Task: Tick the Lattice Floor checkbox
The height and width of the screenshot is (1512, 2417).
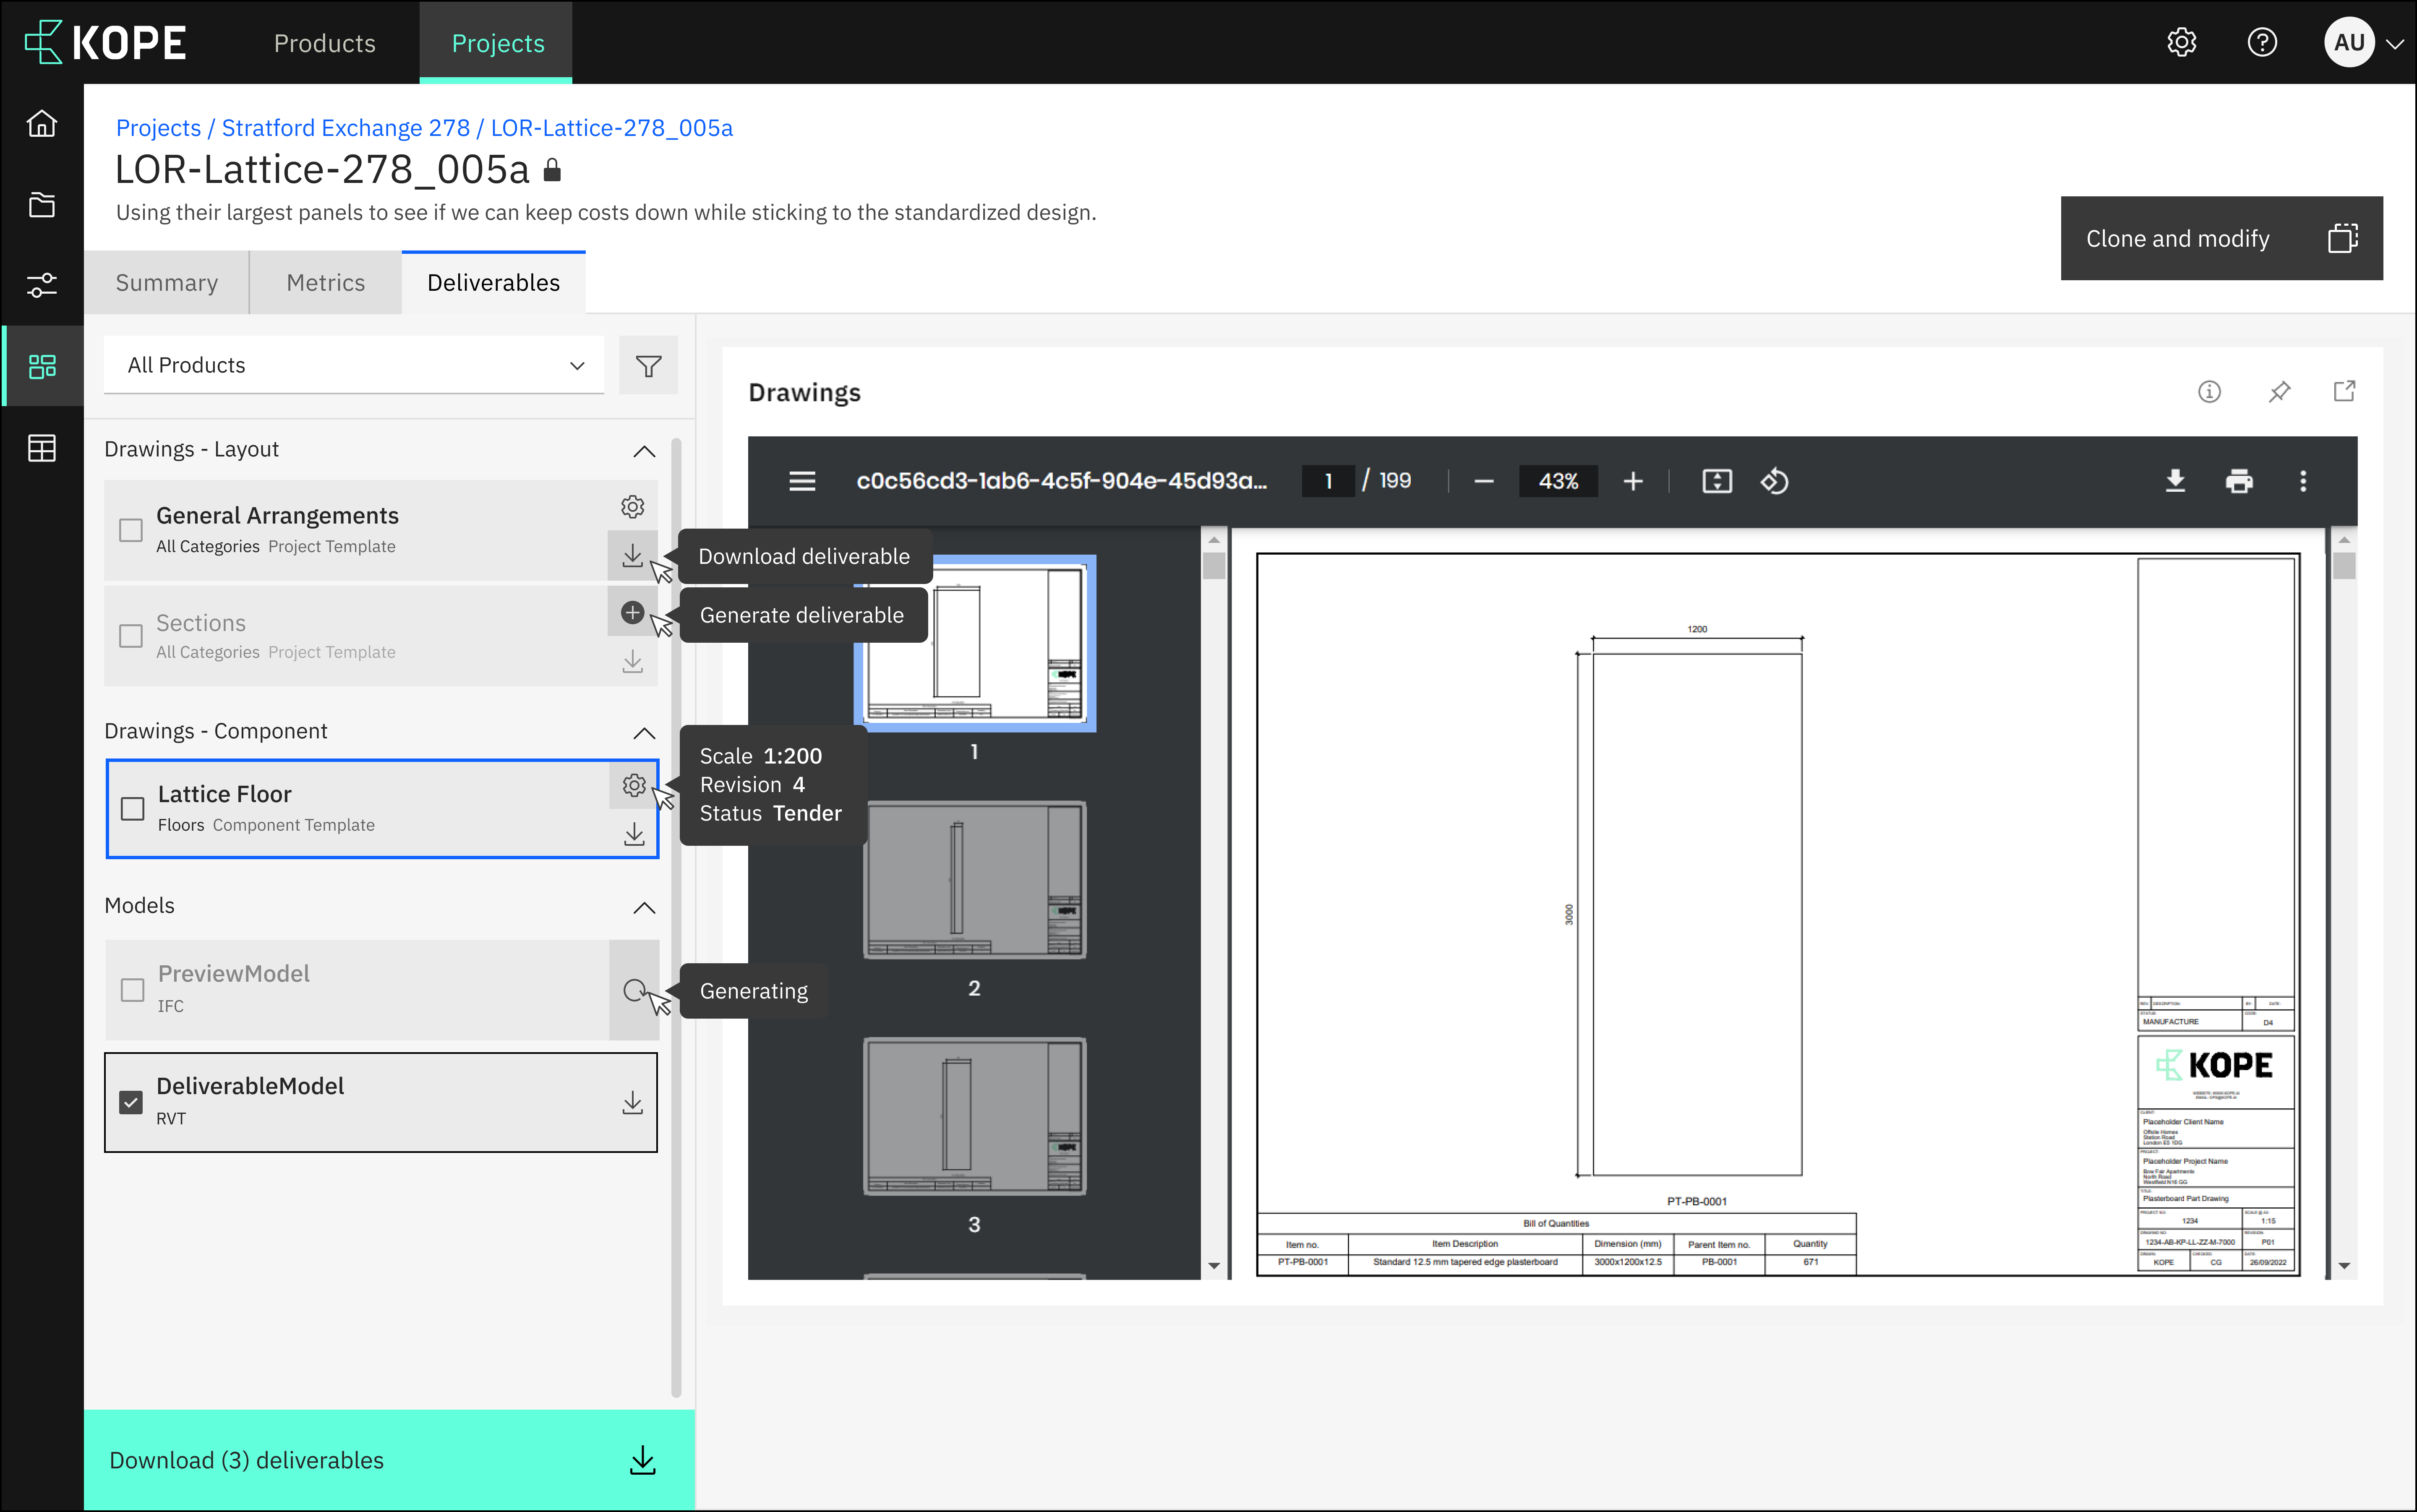Action: pos(133,808)
